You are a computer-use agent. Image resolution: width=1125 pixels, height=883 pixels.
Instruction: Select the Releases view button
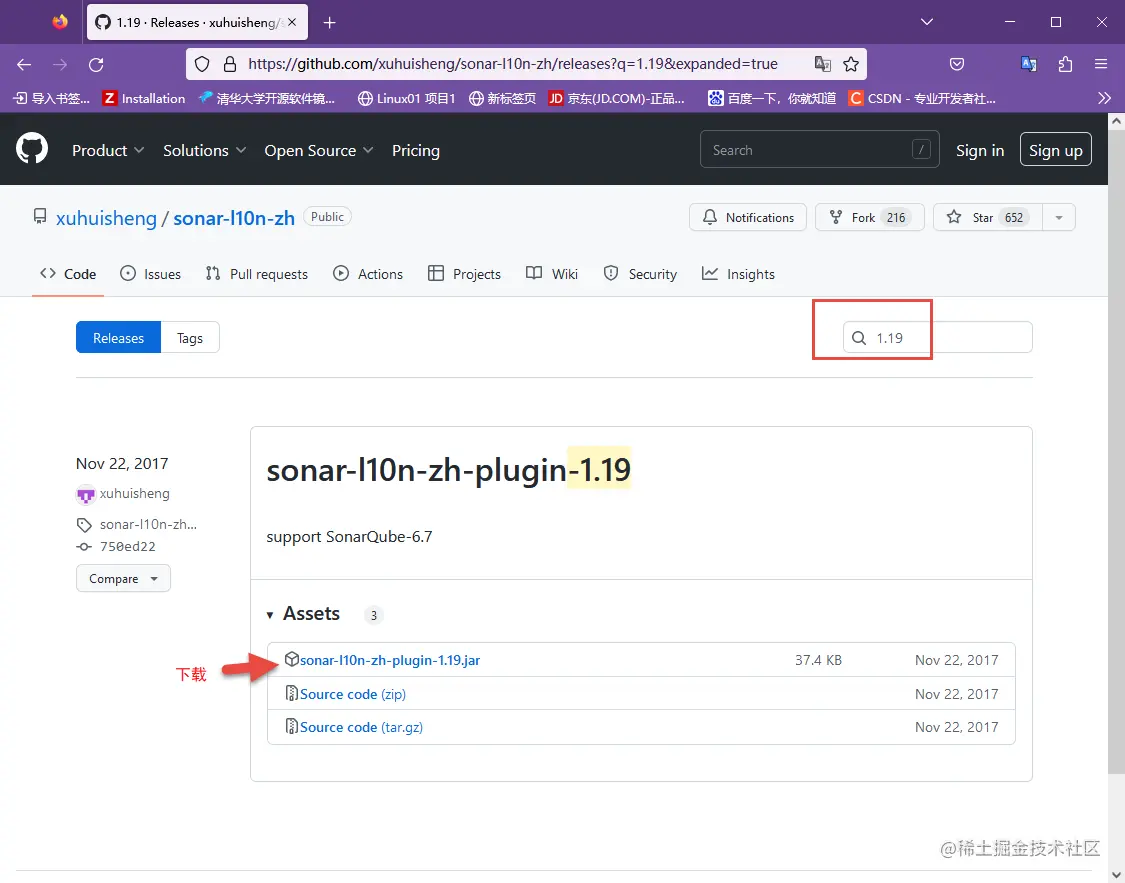click(x=118, y=338)
